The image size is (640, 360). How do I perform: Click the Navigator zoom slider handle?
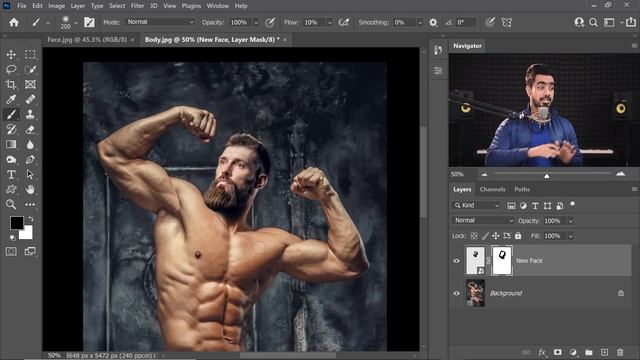coord(547,176)
